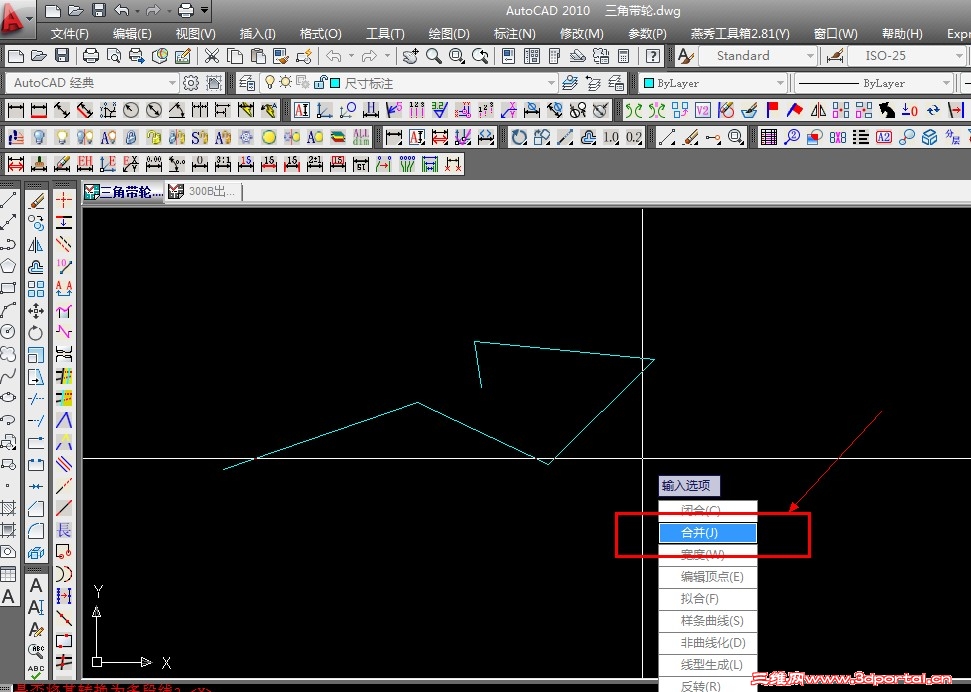971x692 pixels.
Task: Select the Hatch tool
Action: (8, 509)
